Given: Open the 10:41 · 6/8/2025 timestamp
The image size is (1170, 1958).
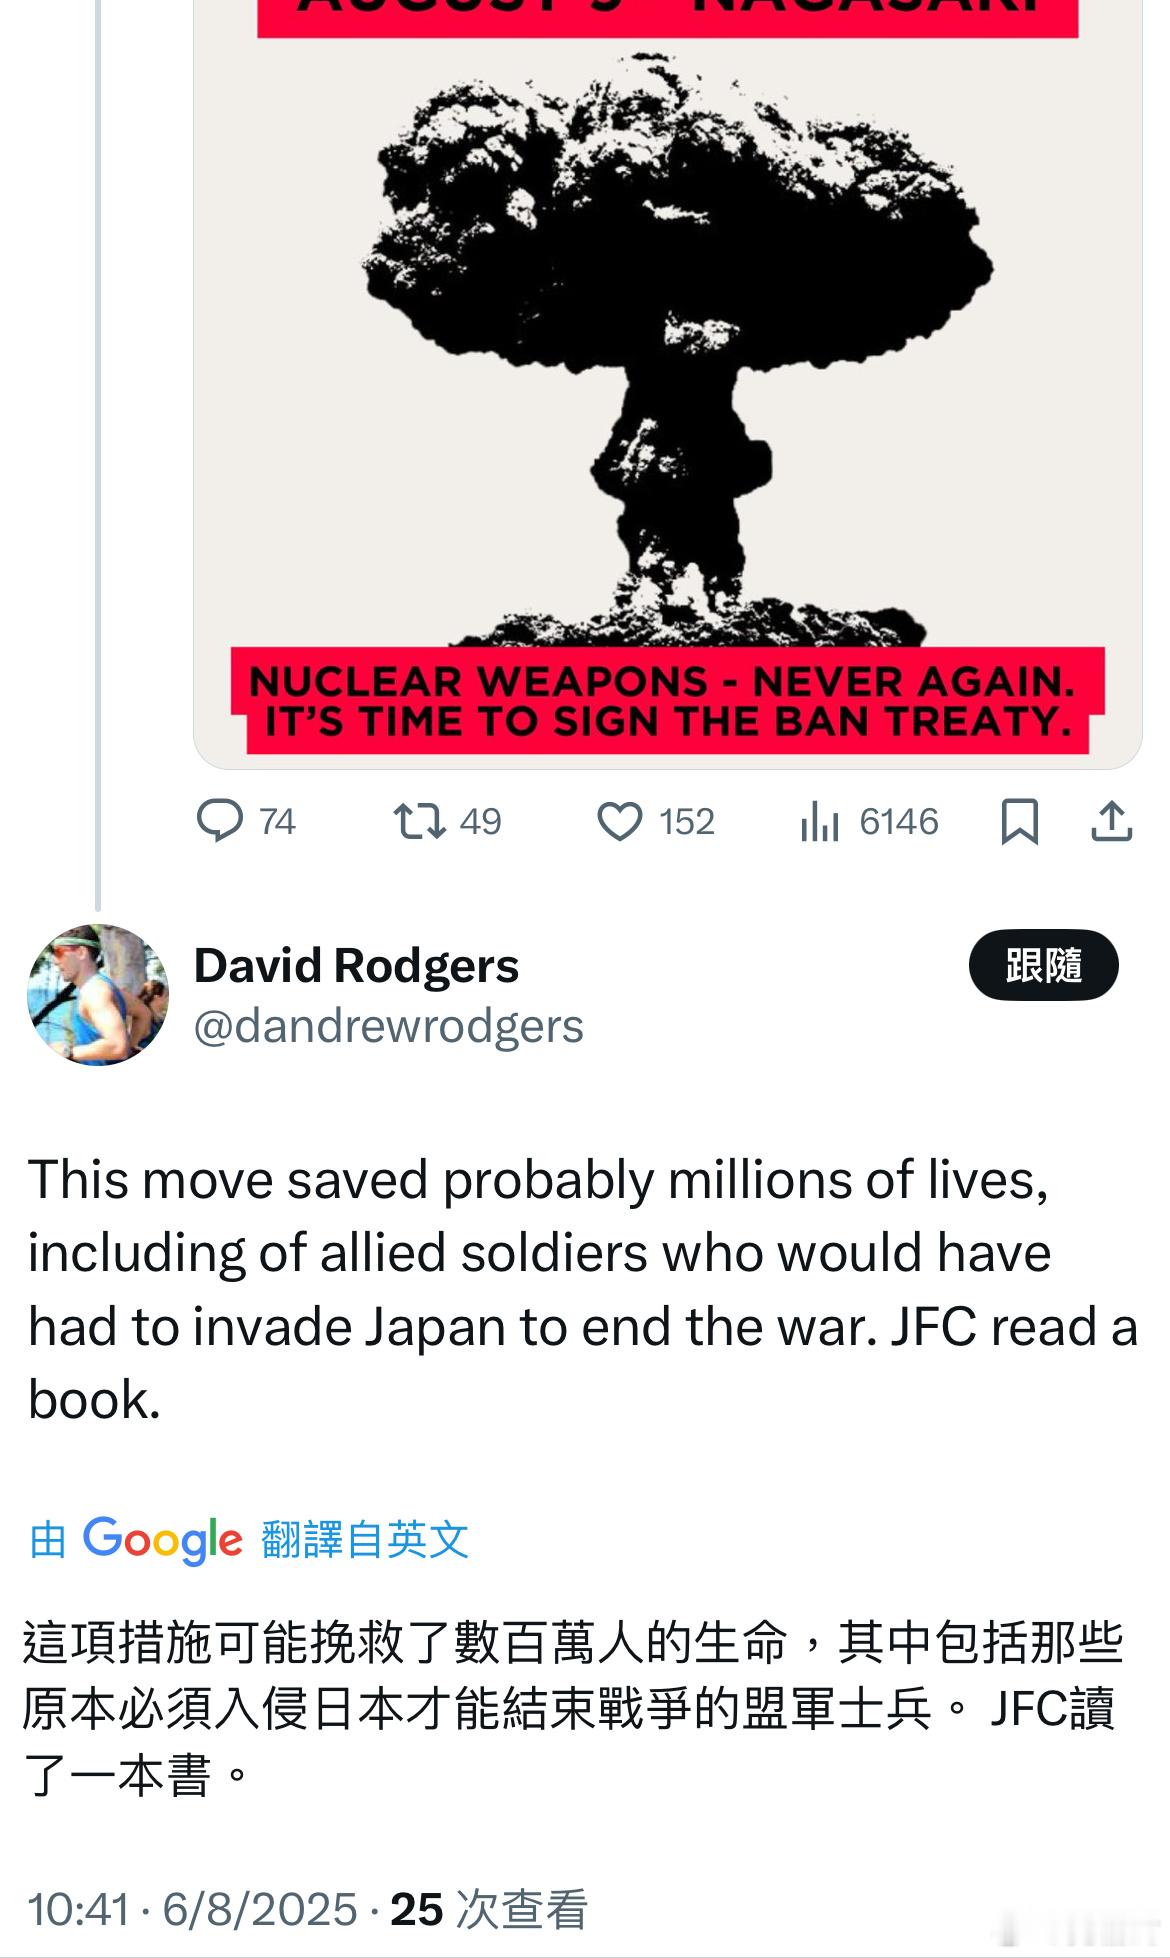Looking at the screenshot, I should pos(192,1910).
